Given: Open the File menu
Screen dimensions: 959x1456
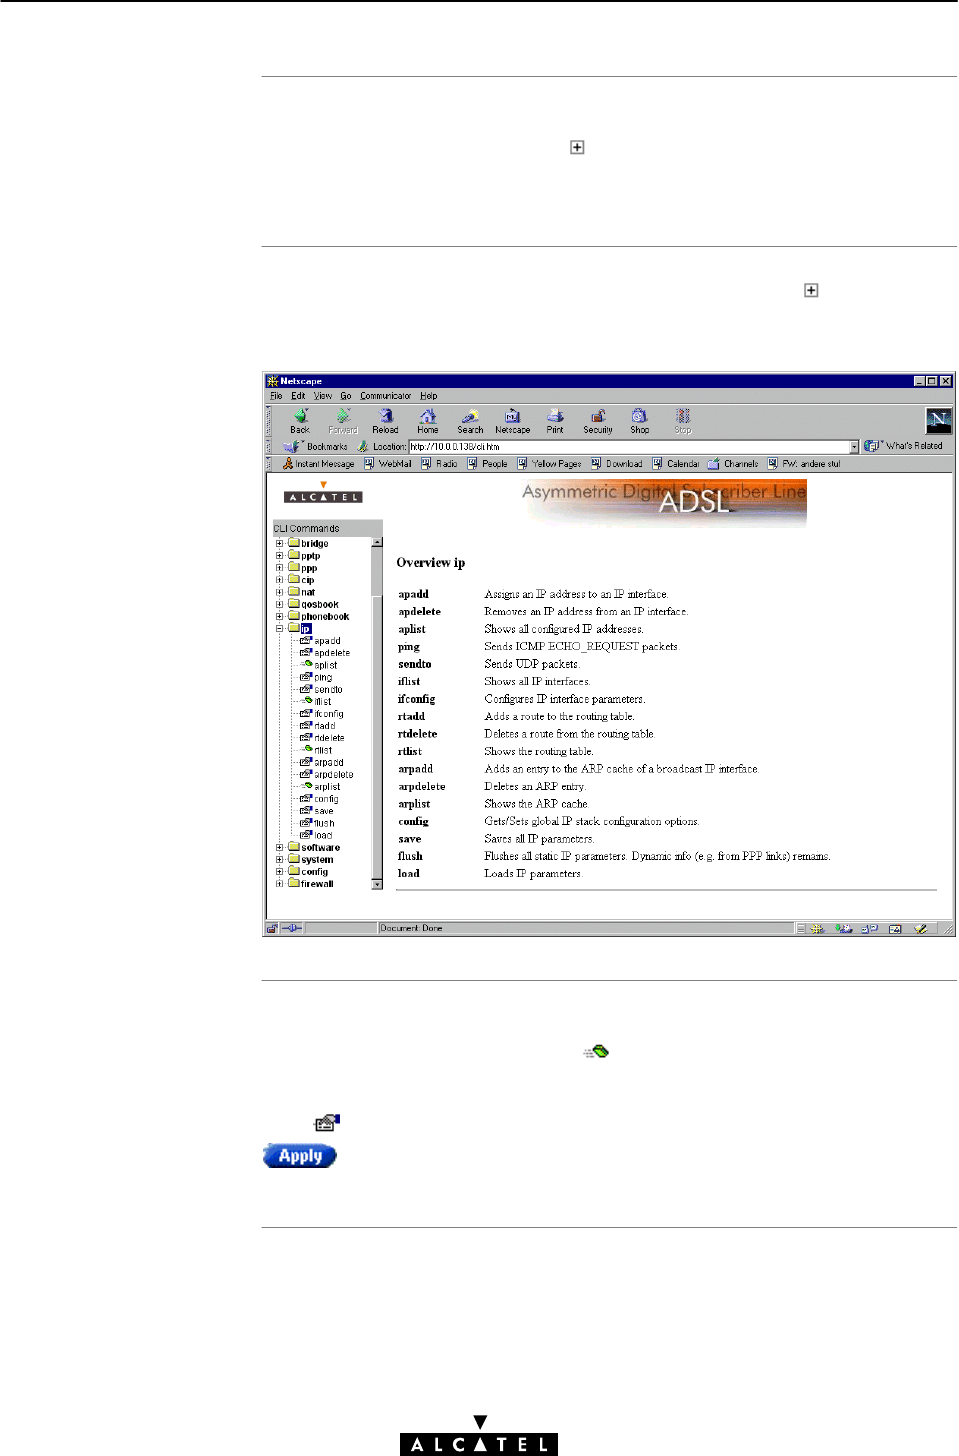Looking at the screenshot, I should click(276, 396).
